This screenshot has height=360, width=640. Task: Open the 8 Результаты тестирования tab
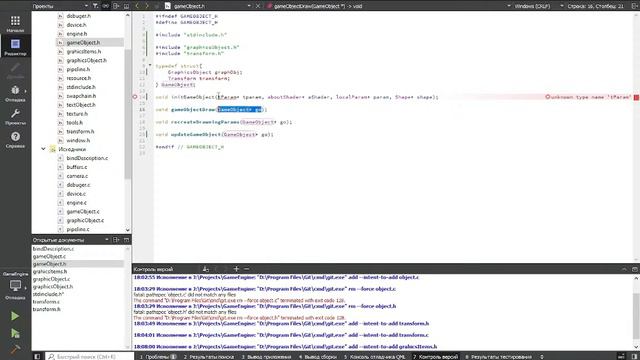[x=498, y=356]
